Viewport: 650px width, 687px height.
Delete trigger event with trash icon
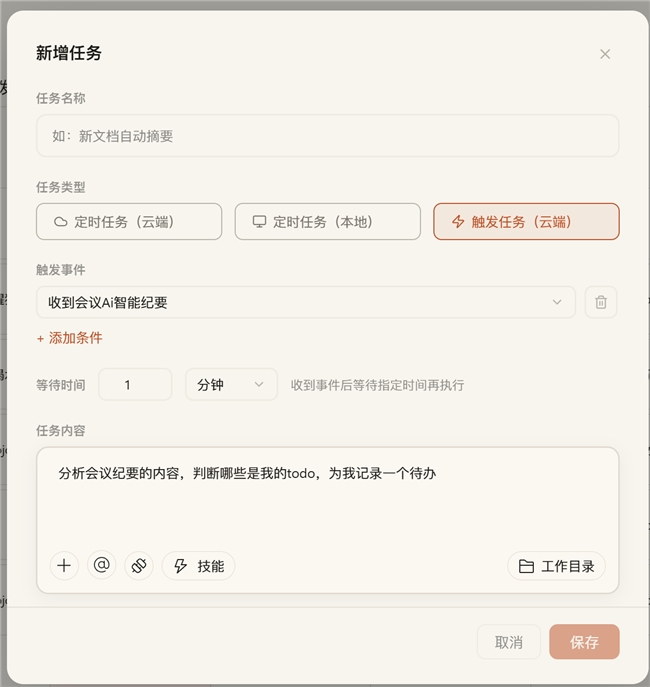pyautogui.click(x=601, y=302)
